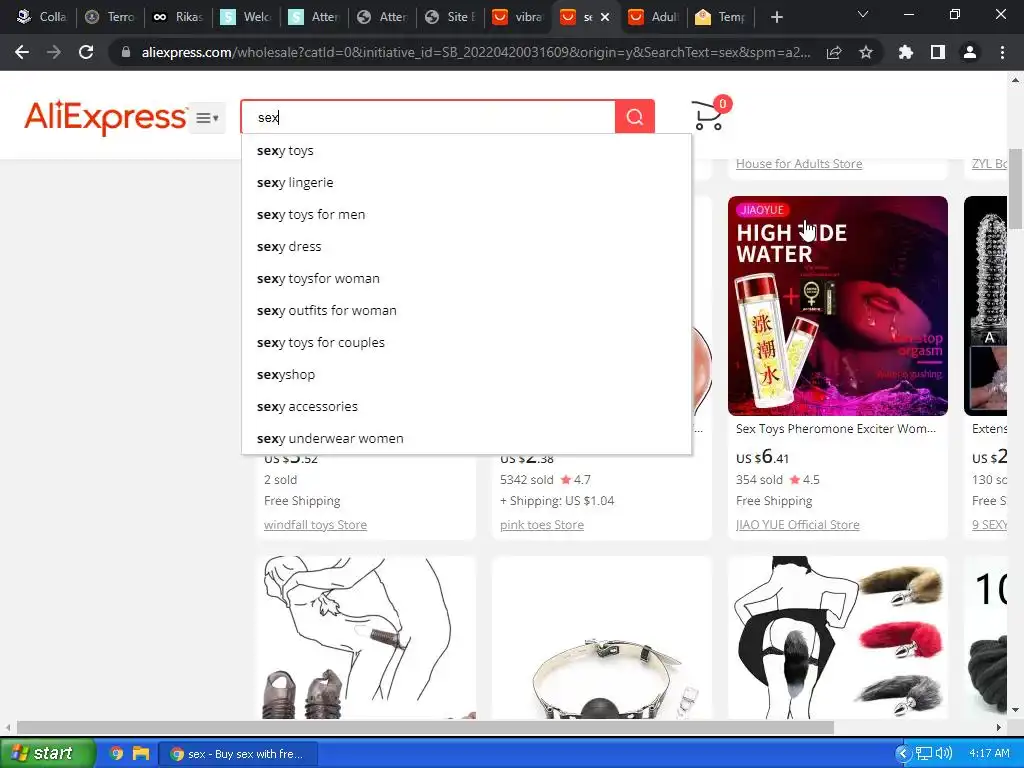Click the '5342 sold' text
The height and width of the screenshot is (768, 1024).
(x=526, y=479)
